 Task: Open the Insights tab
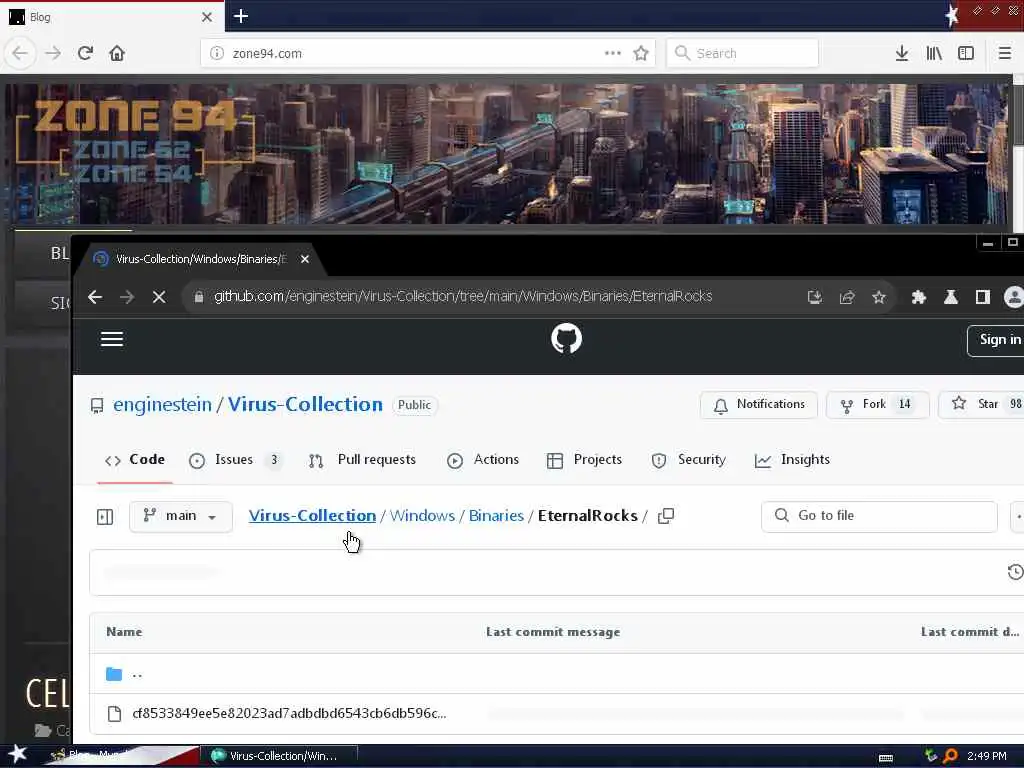[x=792, y=460]
